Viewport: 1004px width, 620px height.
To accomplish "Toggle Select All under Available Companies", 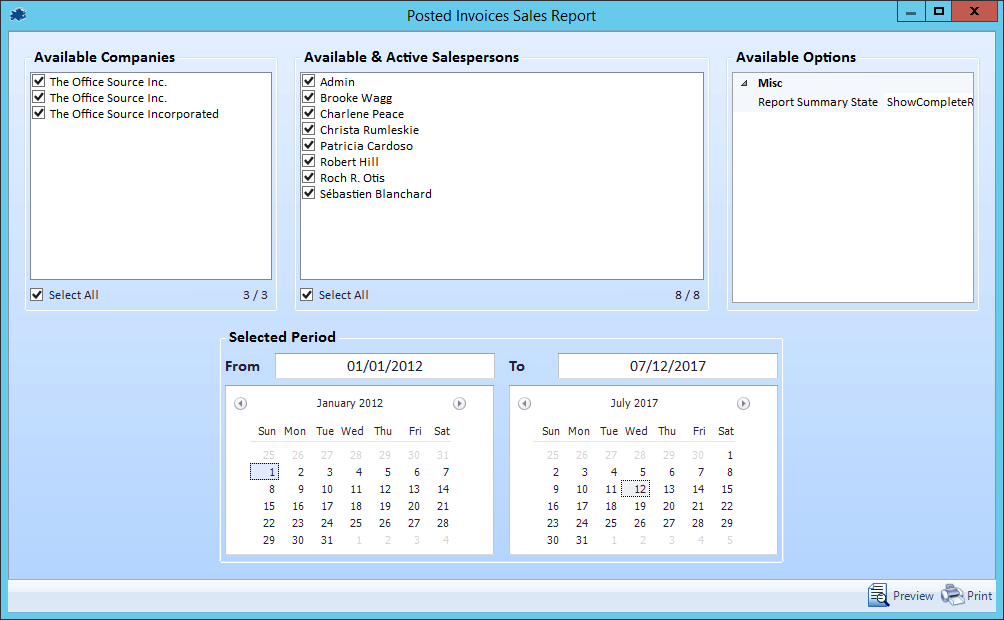I will (38, 295).
